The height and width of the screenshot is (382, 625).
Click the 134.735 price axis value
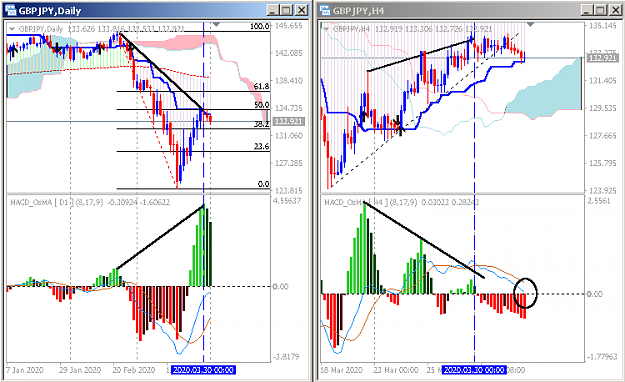click(289, 108)
